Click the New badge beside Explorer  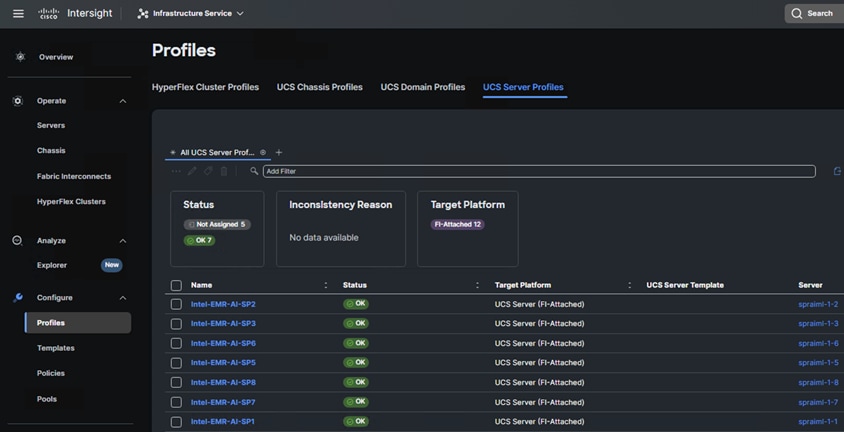click(x=111, y=265)
